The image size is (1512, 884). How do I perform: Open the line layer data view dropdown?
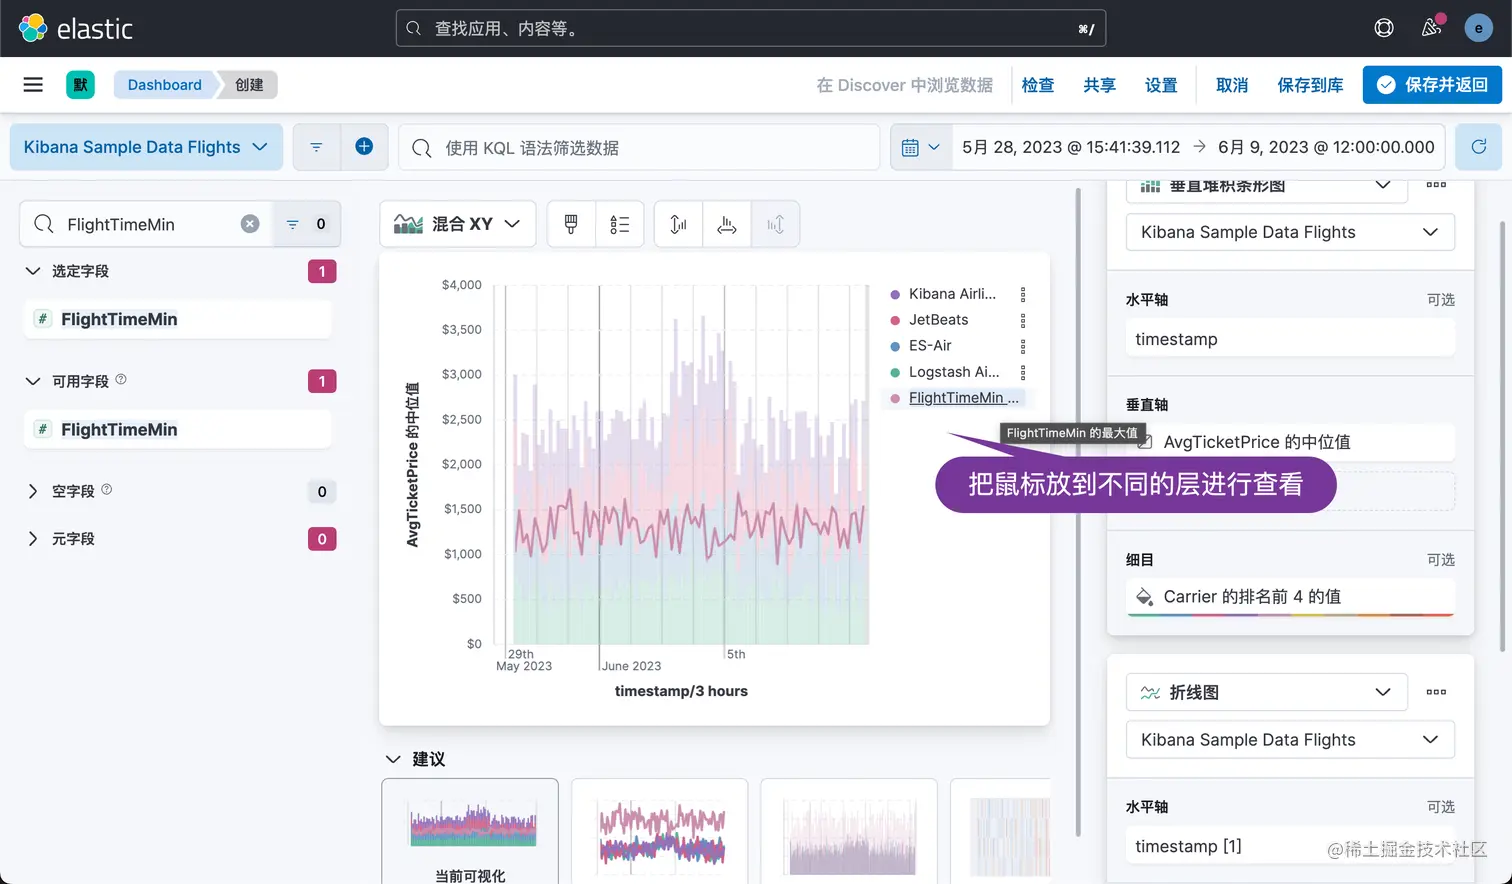pyautogui.click(x=1290, y=740)
